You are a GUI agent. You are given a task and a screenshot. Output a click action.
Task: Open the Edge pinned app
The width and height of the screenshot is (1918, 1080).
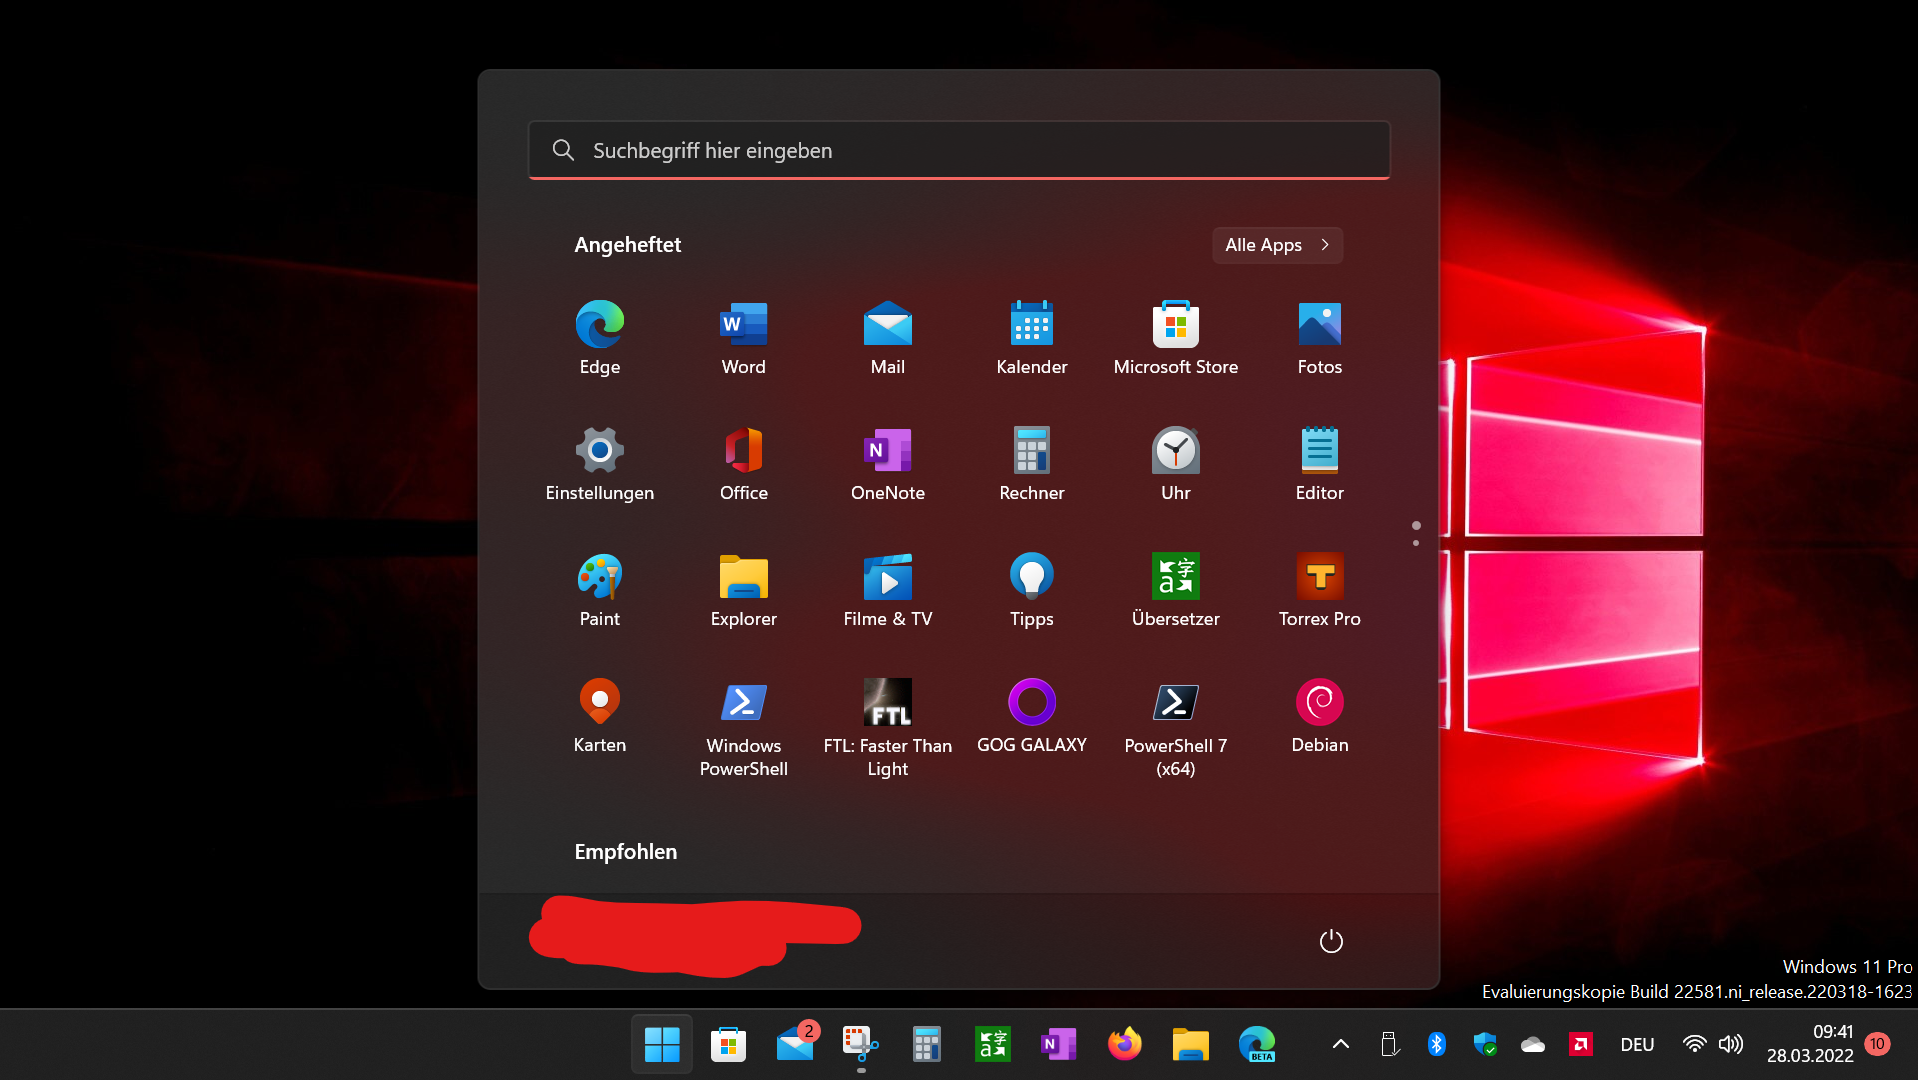[600, 338]
